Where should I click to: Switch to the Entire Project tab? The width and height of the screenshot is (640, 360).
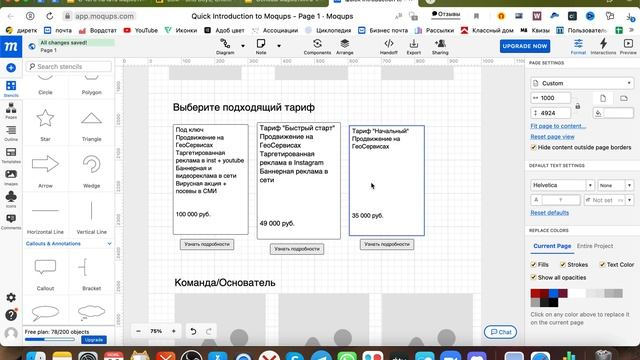coord(595,246)
